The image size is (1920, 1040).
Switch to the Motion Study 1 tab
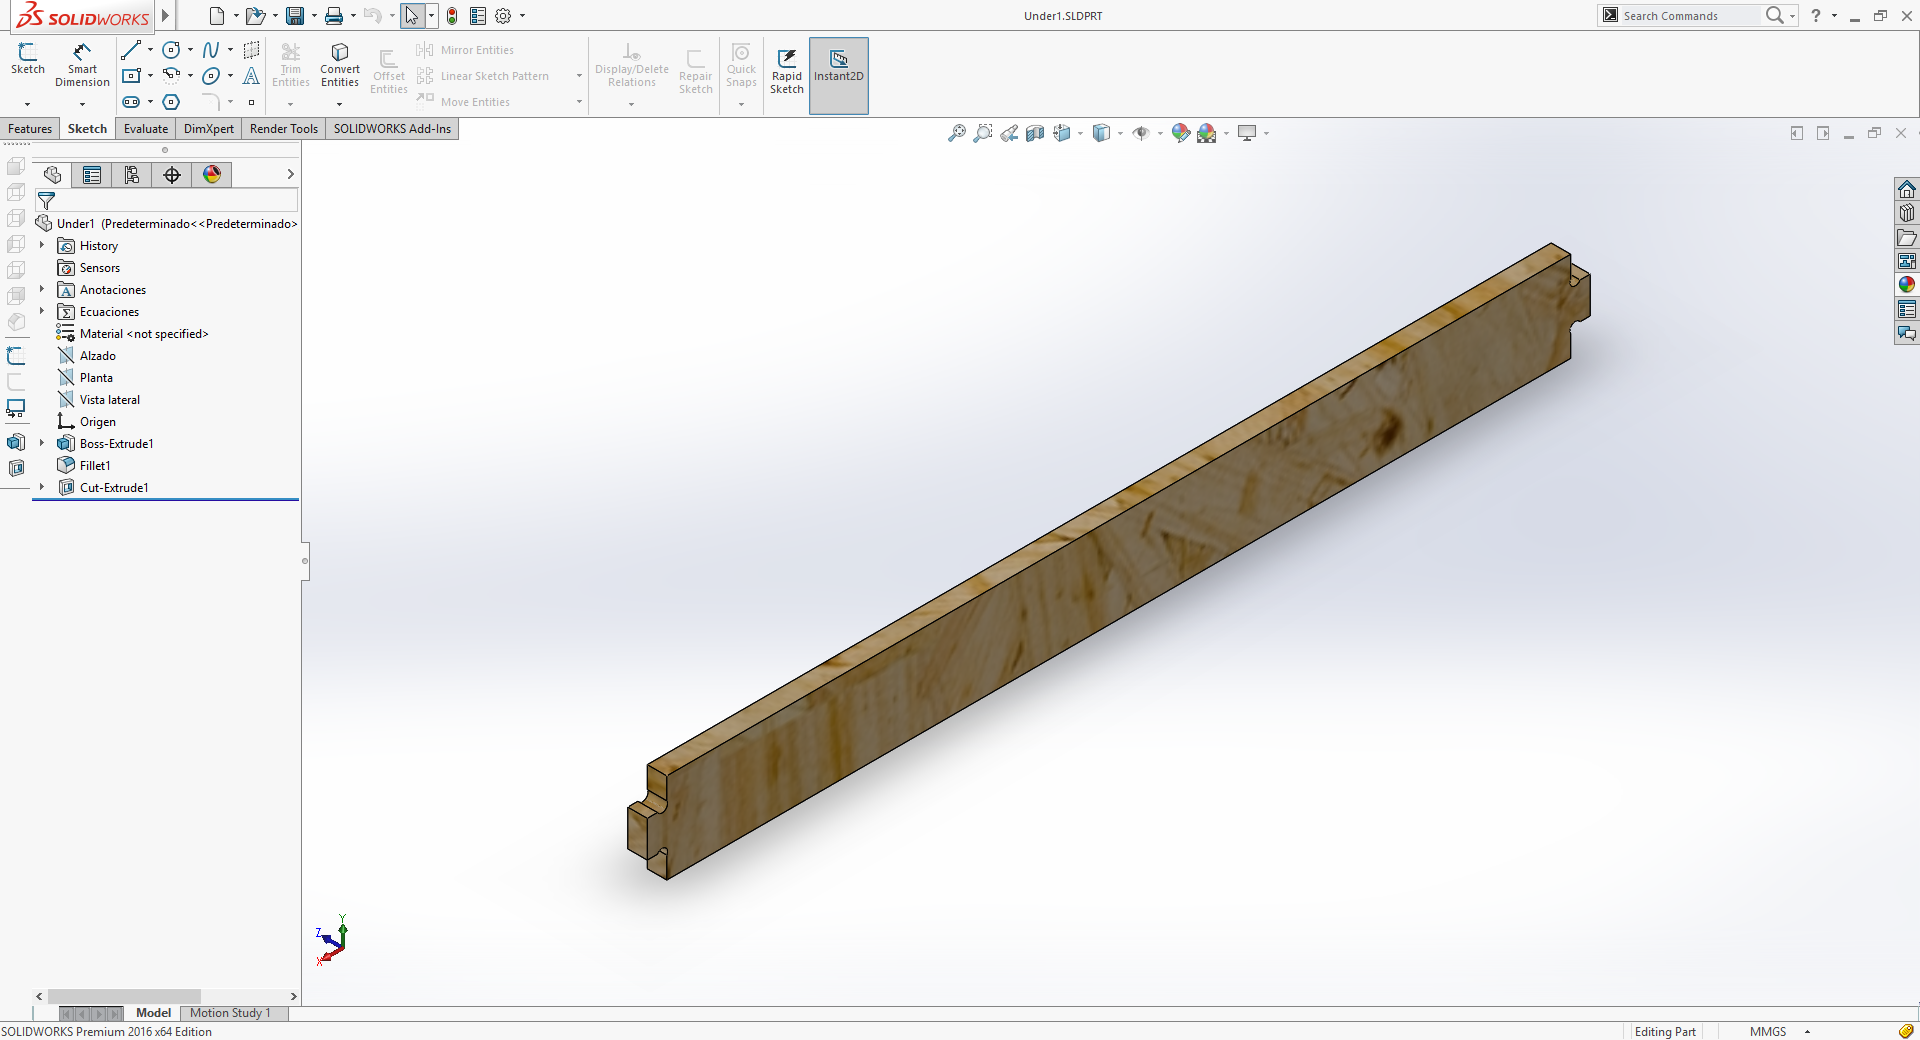click(230, 1013)
